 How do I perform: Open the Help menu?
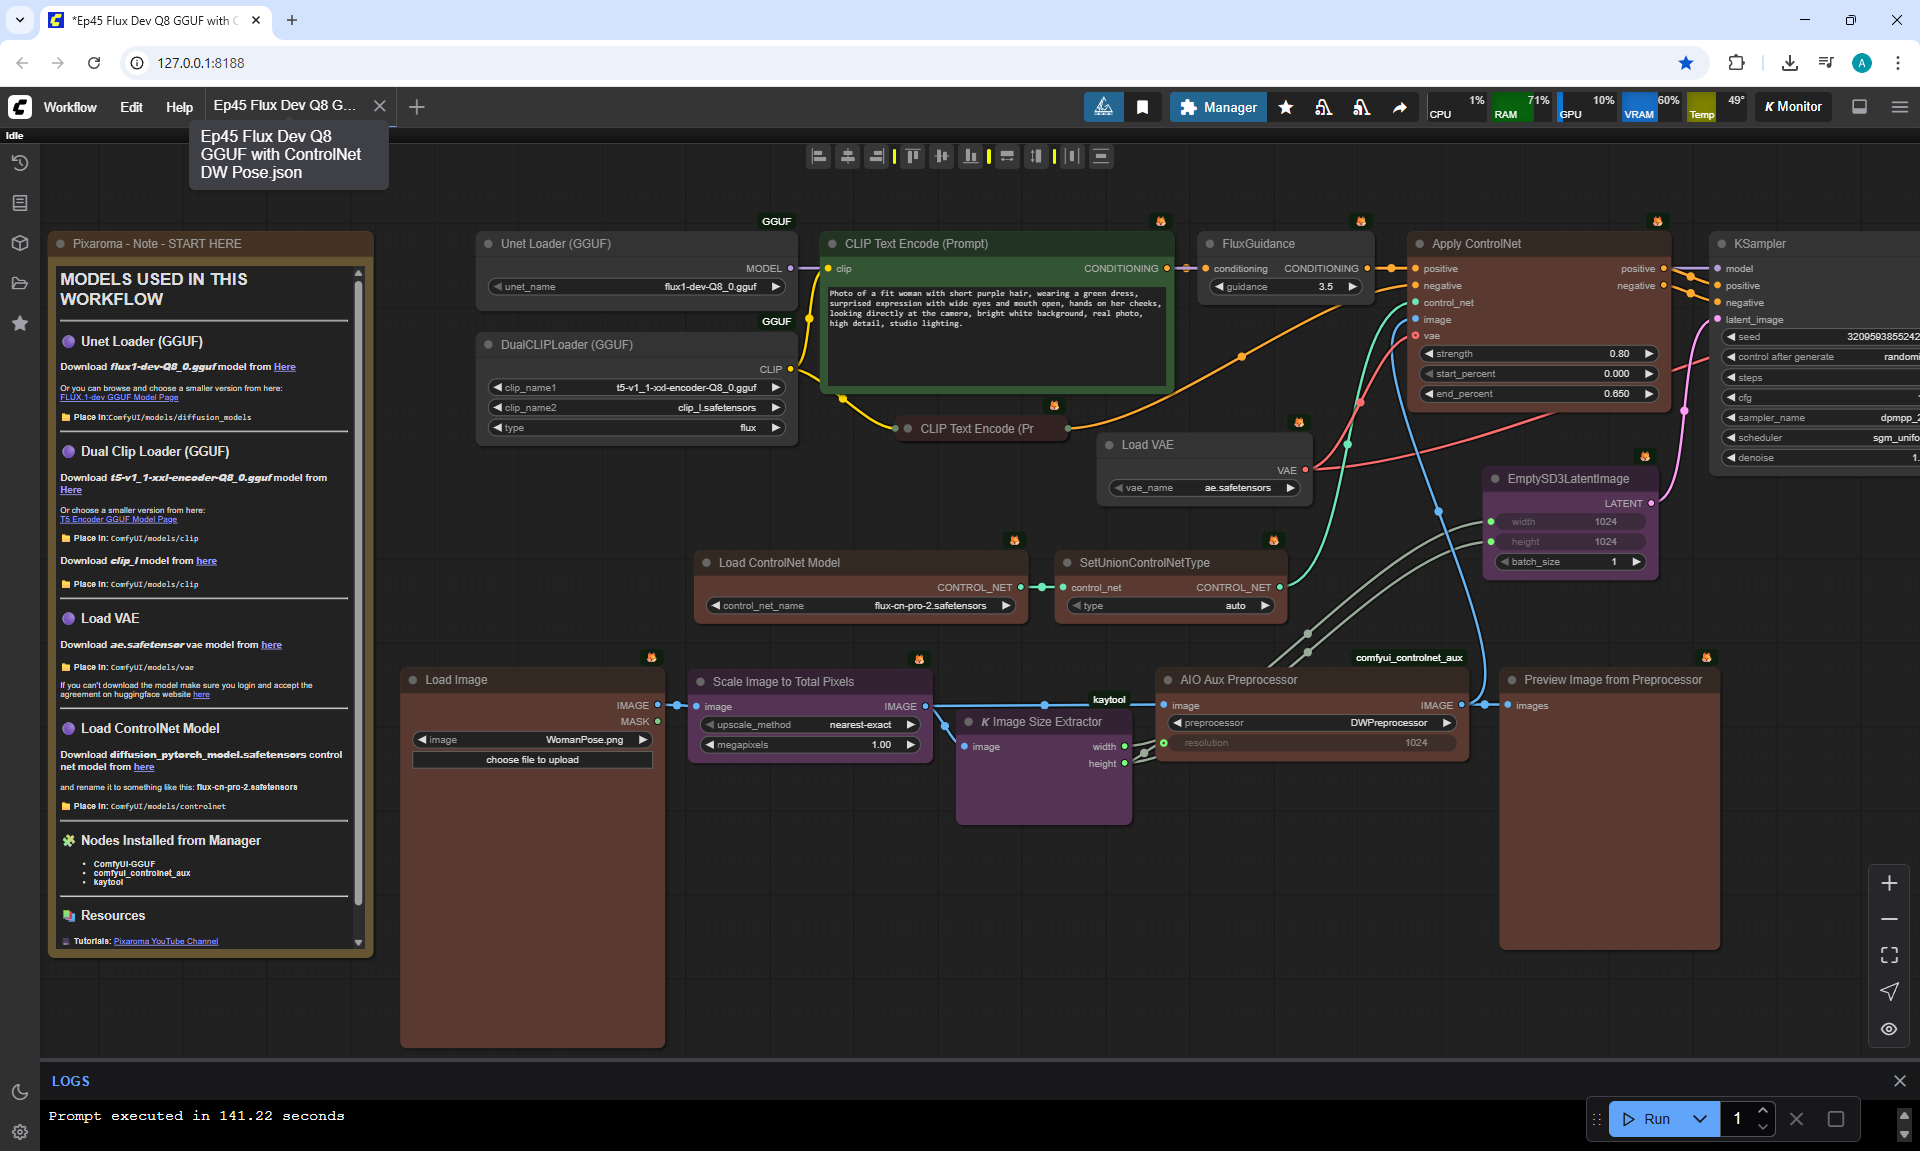pos(179,107)
